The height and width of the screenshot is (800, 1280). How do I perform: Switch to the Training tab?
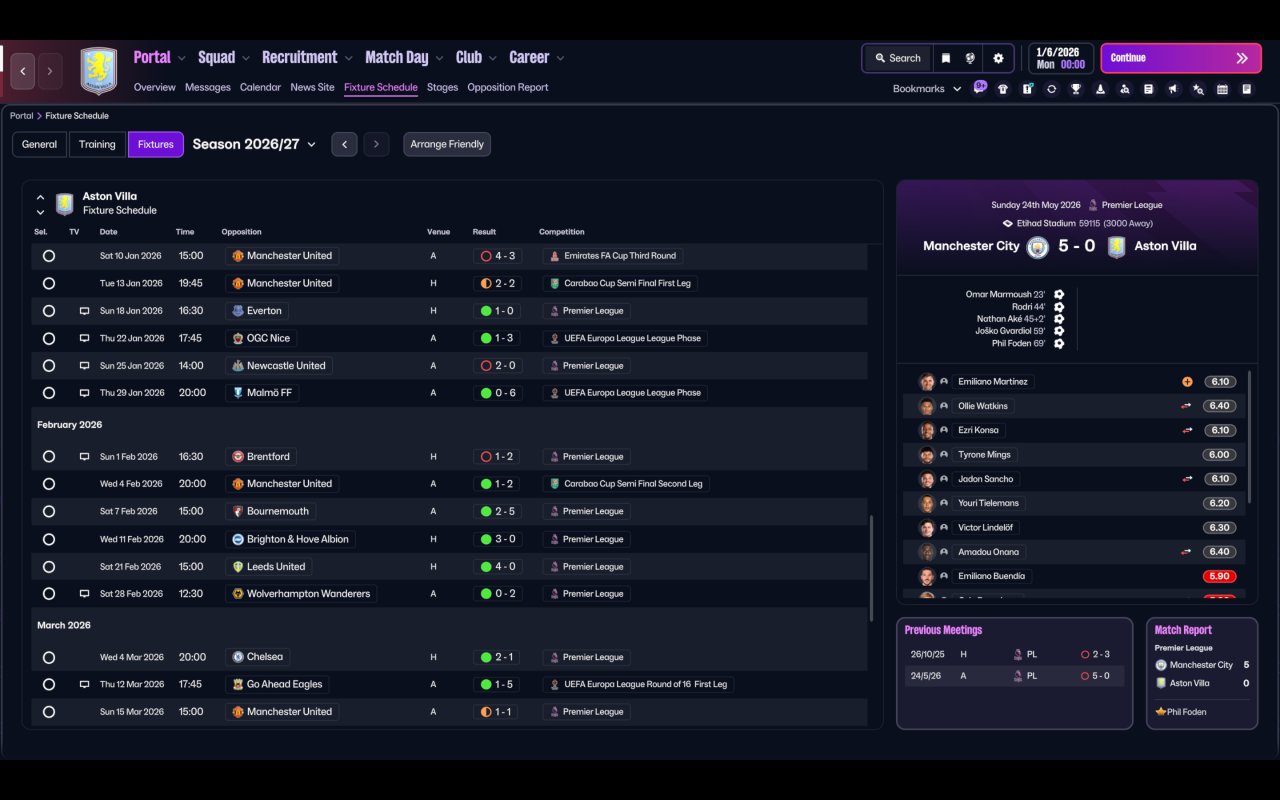[97, 145]
